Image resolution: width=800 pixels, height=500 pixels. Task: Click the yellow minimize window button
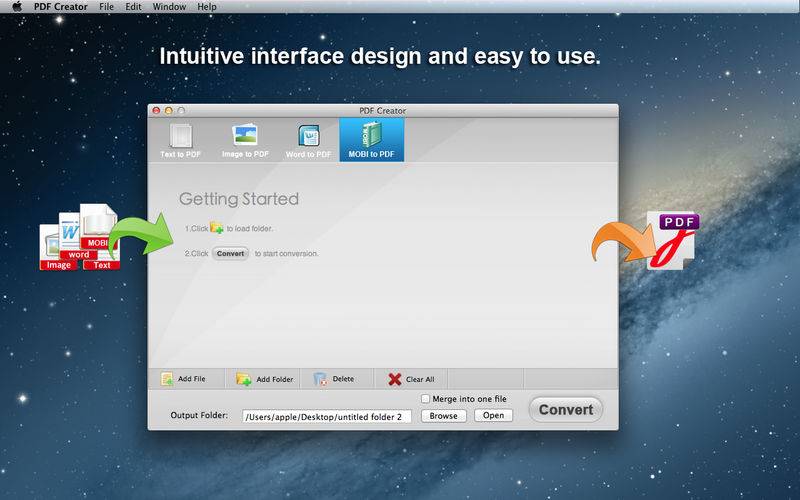pos(168,110)
